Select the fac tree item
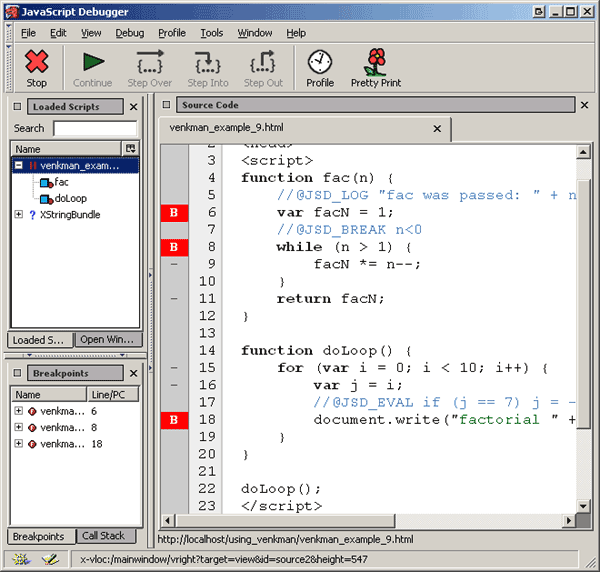 pyautogui.click(x=61, y=182)
